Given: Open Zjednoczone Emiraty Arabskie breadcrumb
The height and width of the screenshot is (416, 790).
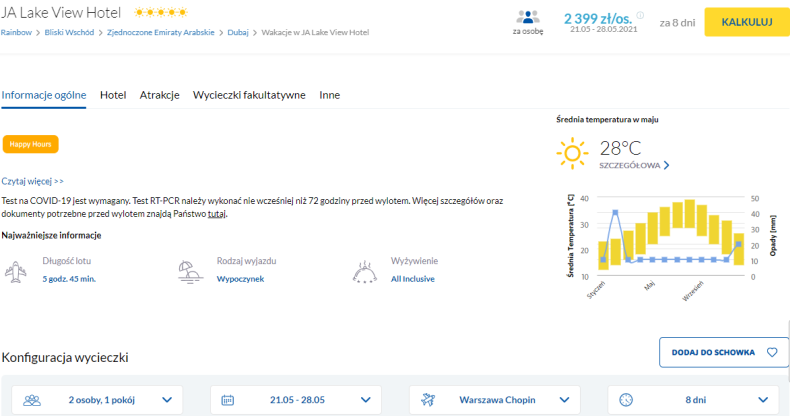Looking at the screenshot, I should tap(161, 32).
